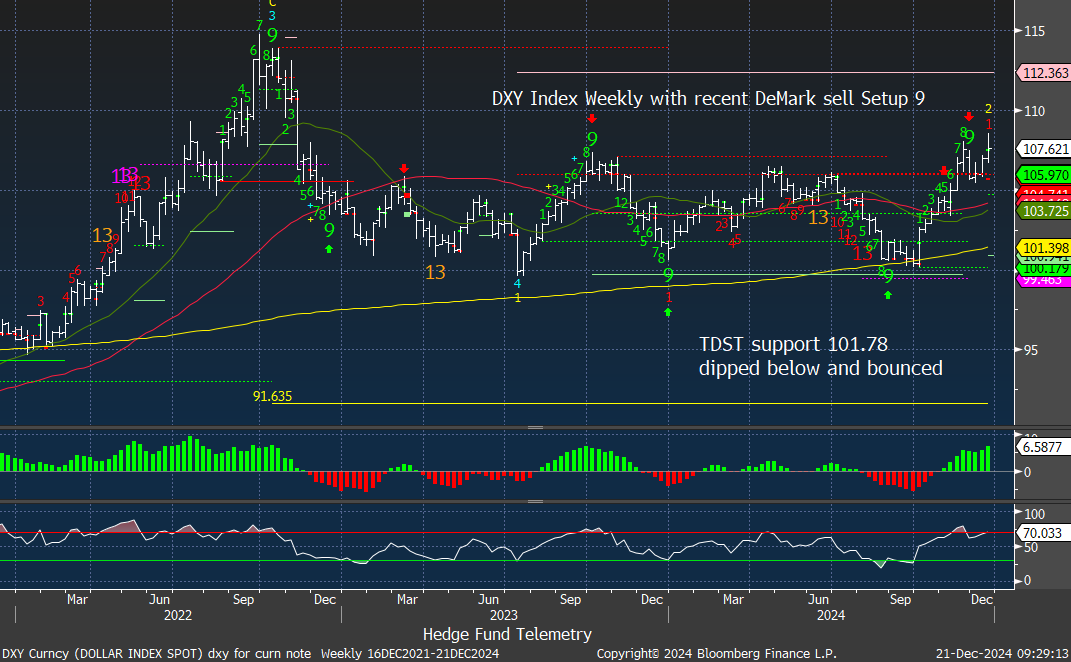This screenshot has width=1071, height=662.
Task: Select the green 9 at the December 2023 low
Action: [668, 275]
